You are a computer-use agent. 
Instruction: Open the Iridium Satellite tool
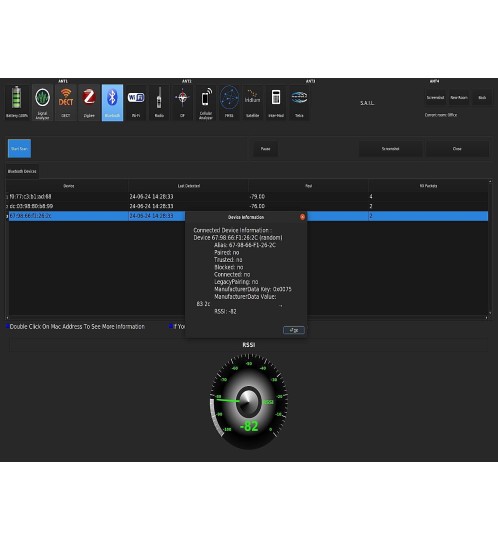252,102
